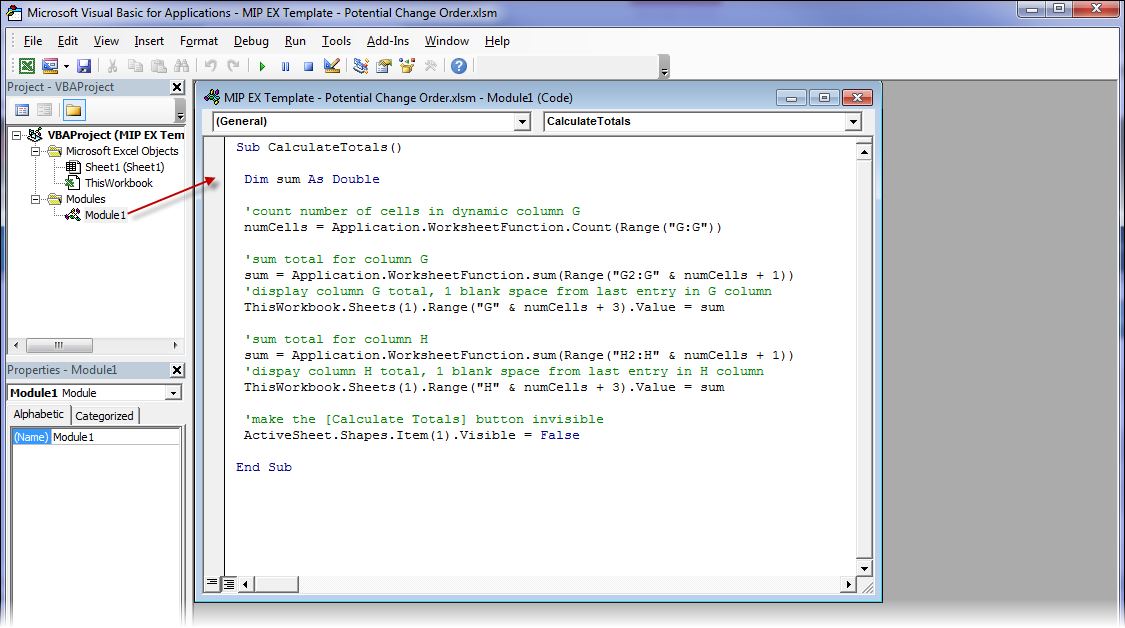This screenshot has width=1125, height=628.
Task: Click the Undo icon on the toolbar
Action: 211,66
